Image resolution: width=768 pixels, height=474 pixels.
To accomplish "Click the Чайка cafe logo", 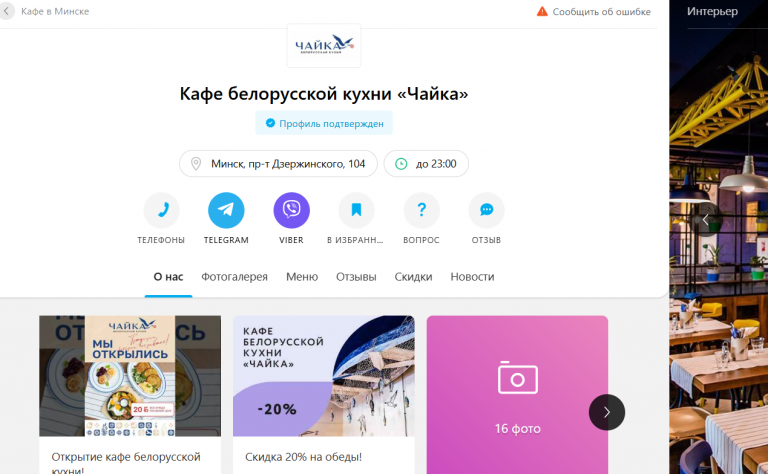I will pyautogui.click(x=324, y=46).
